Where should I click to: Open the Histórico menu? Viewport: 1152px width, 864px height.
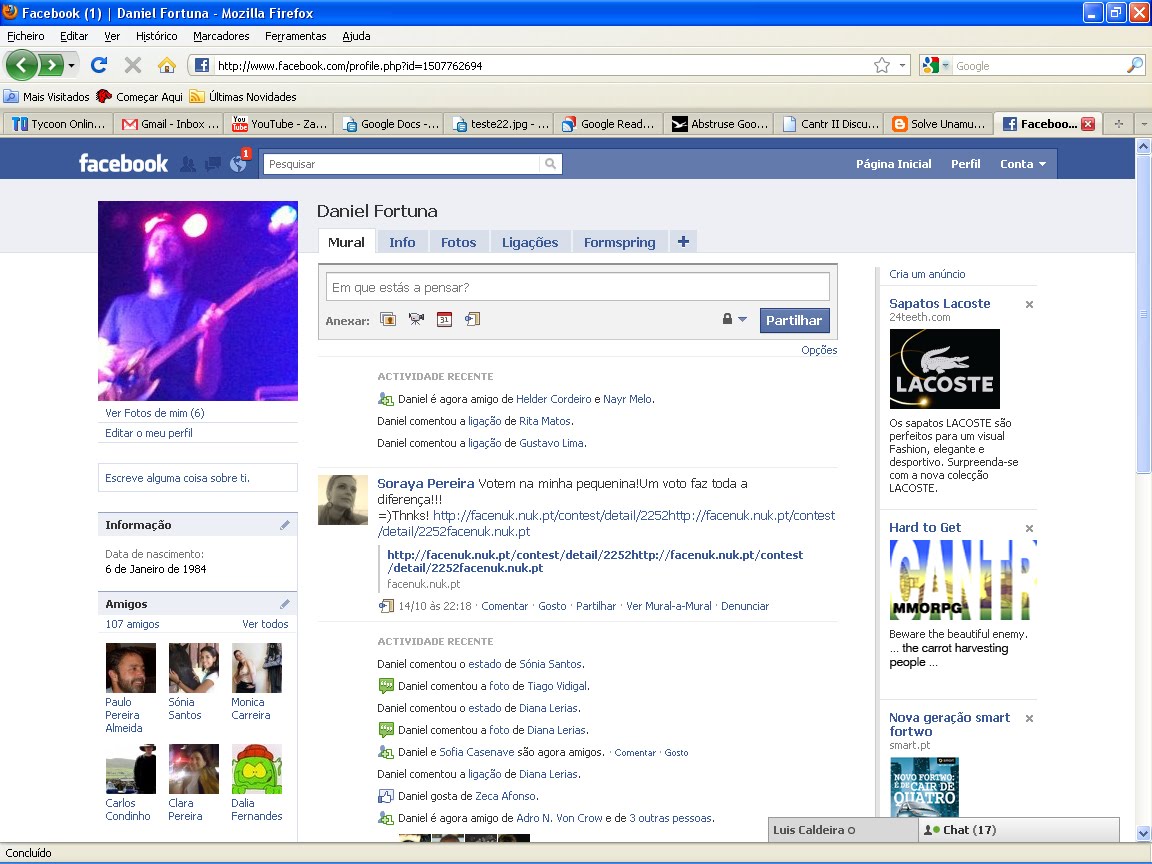click(x=156, y=36)
